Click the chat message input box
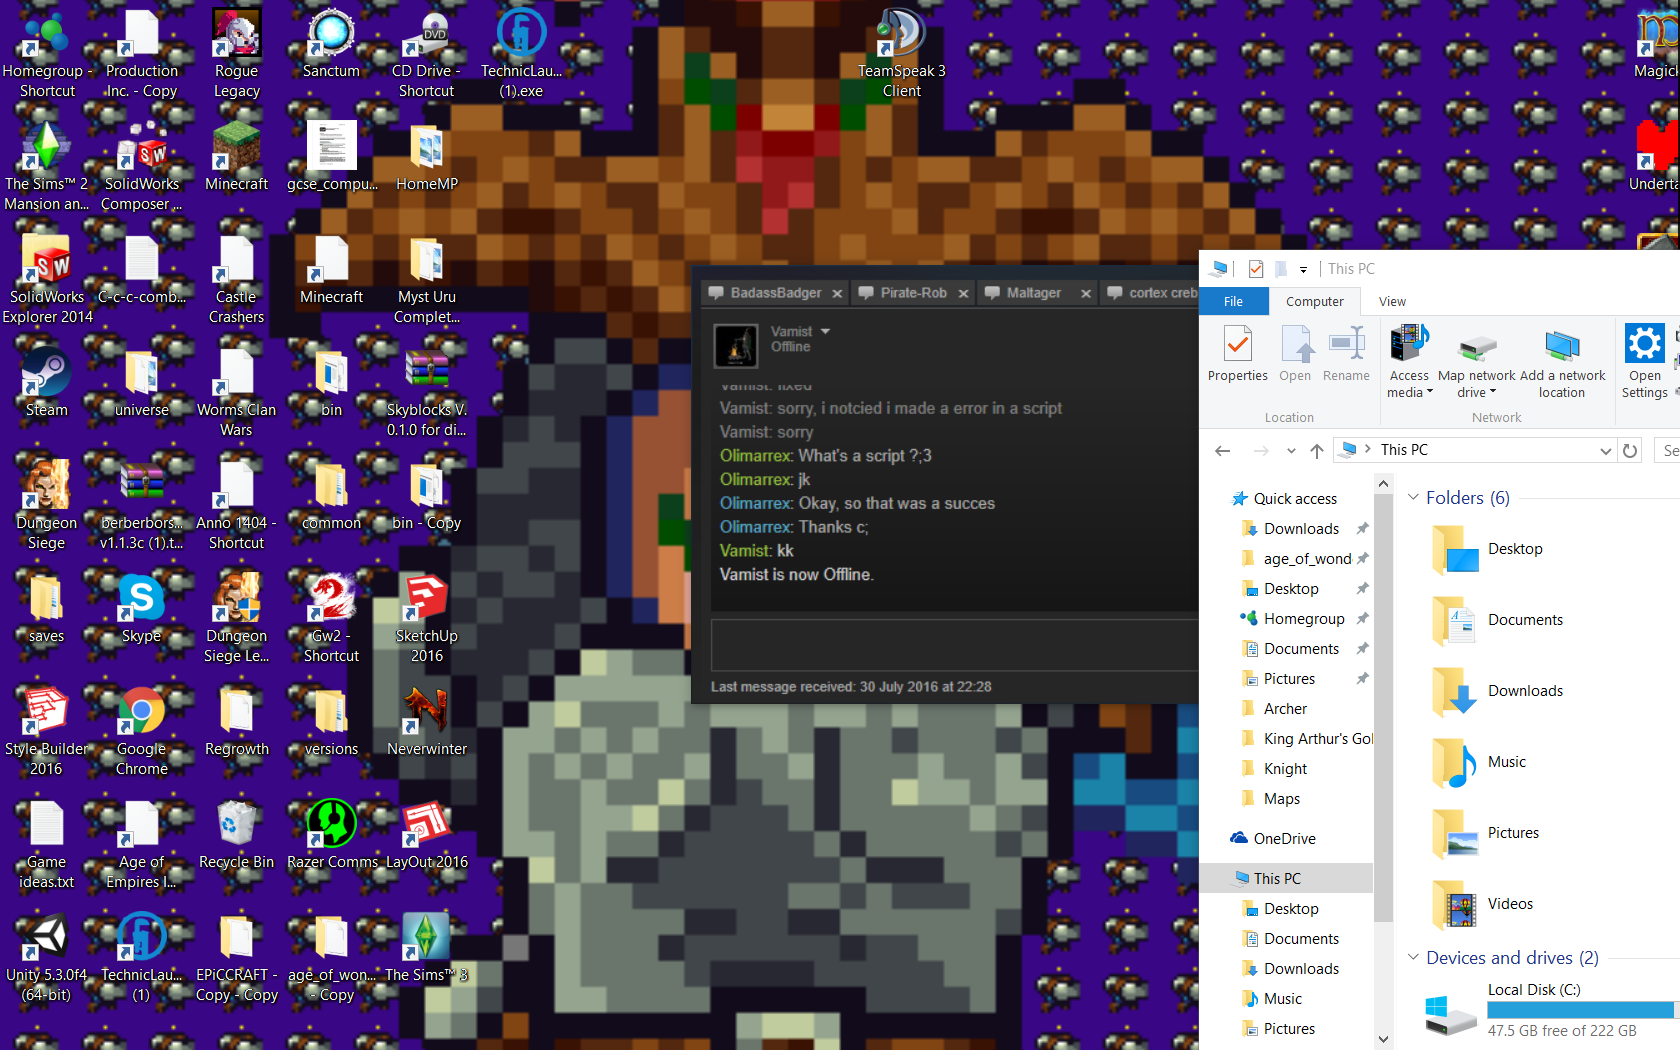 point(954,644)
